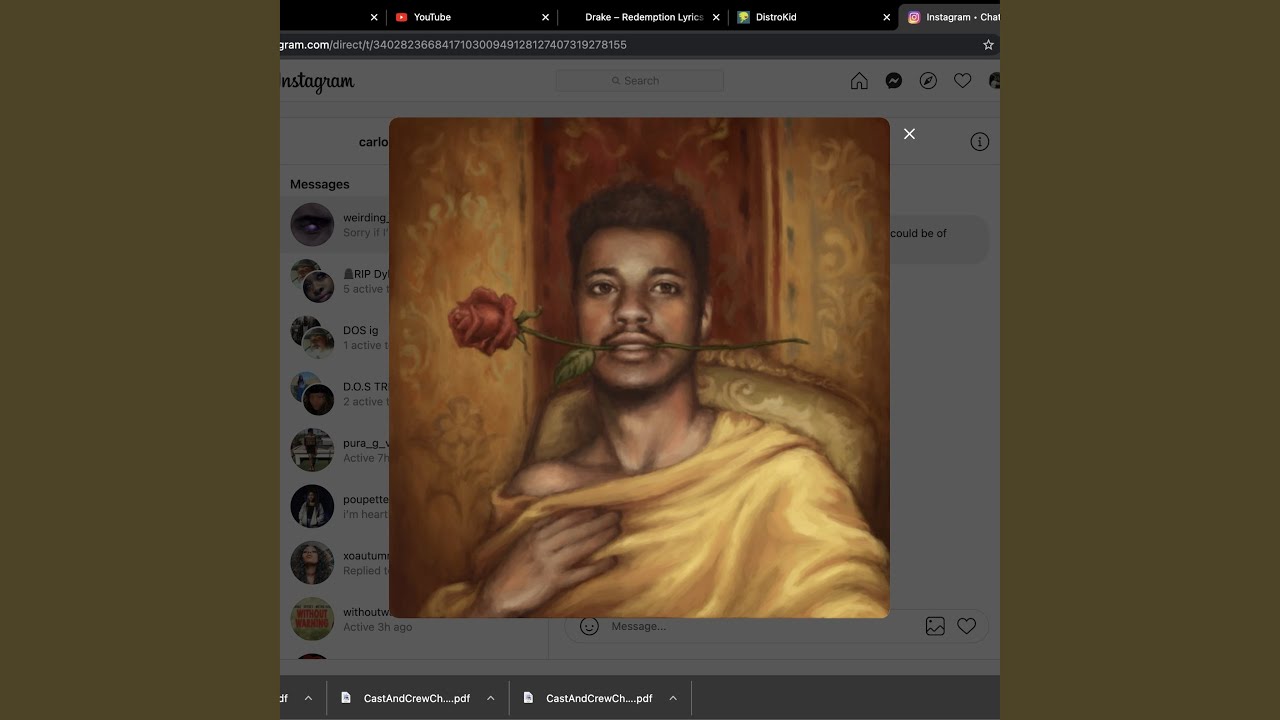Open the pura_g_ conversation
This screenshot has width=1280, height=720.
pos(336,450)
